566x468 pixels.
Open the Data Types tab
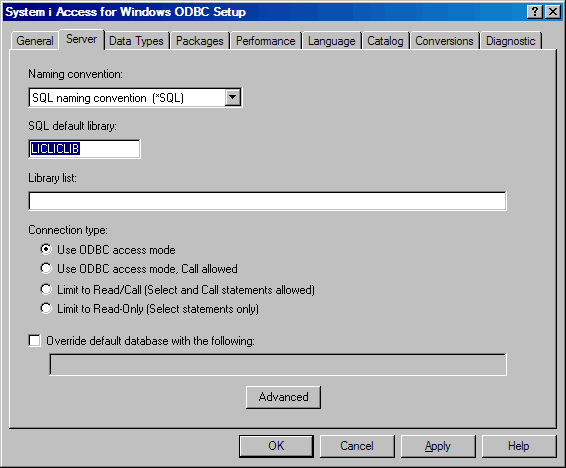[136, 41]
